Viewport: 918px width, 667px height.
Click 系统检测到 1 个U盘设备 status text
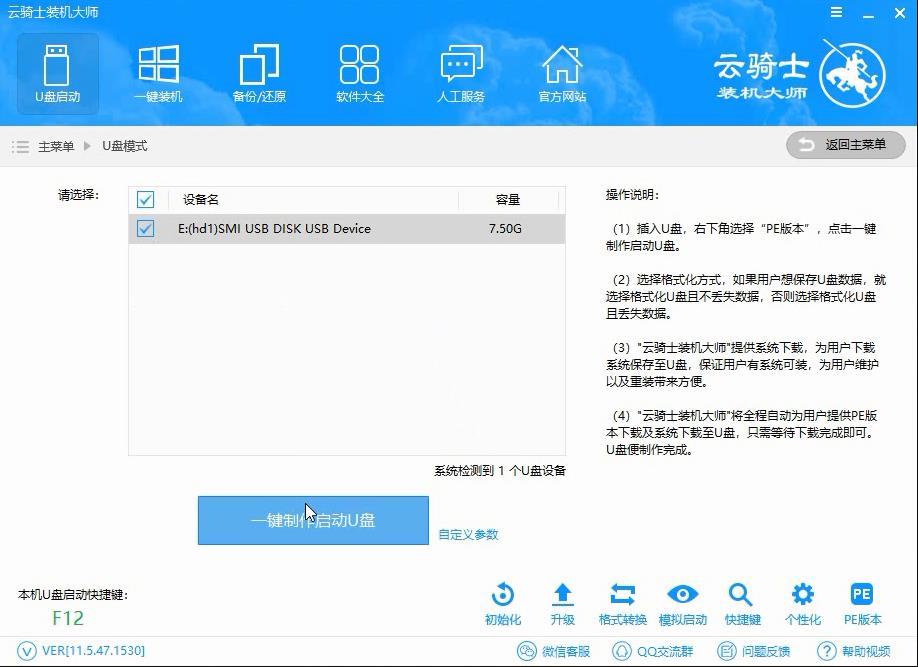pos(500,471)
